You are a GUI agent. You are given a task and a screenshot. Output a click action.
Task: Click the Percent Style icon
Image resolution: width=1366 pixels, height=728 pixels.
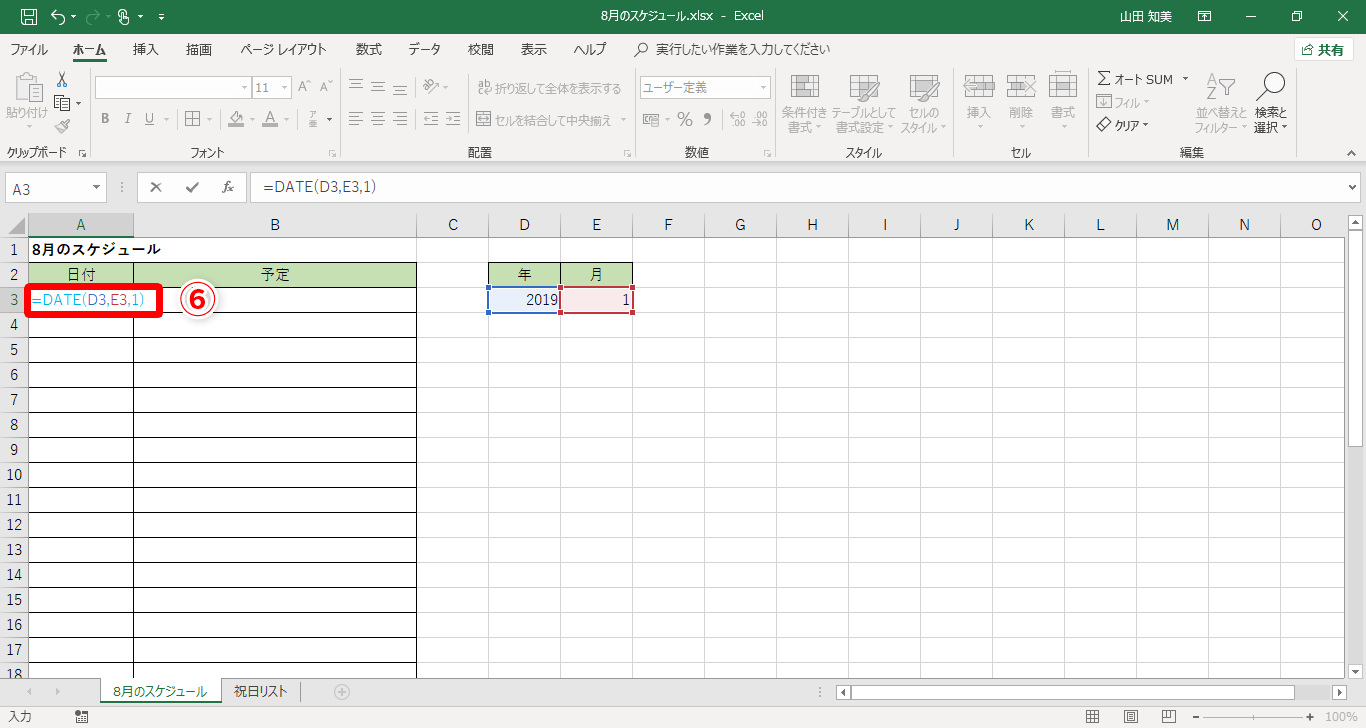coord(685,119)
